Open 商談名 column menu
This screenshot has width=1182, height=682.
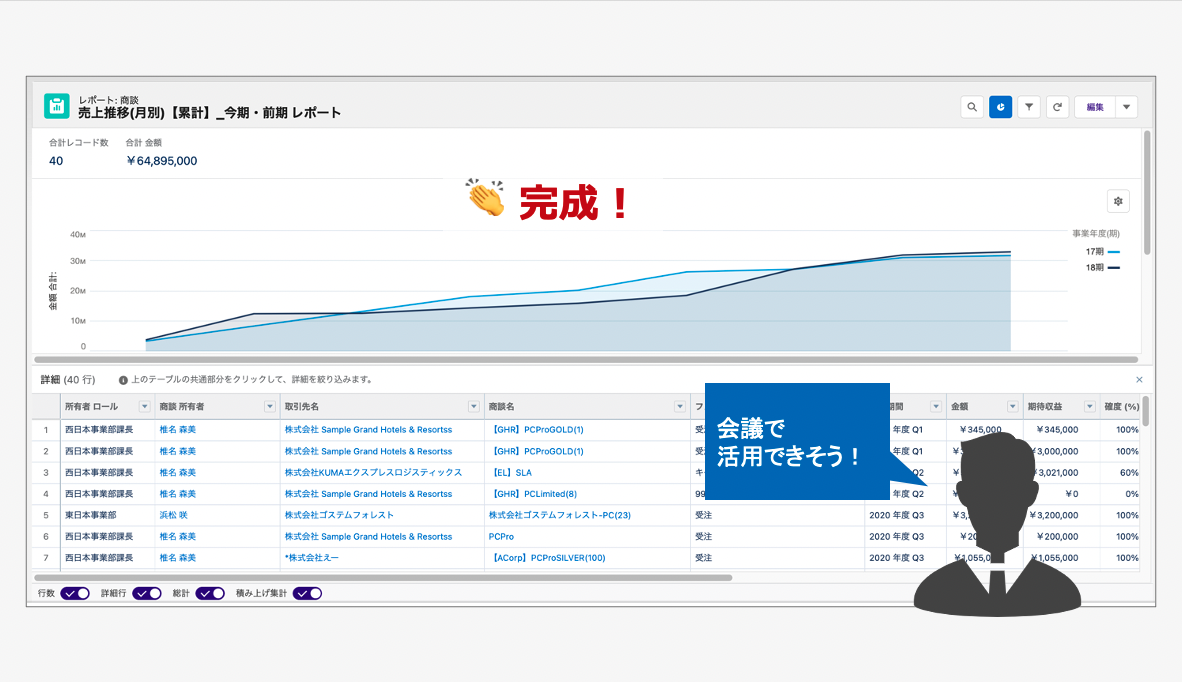680,407
